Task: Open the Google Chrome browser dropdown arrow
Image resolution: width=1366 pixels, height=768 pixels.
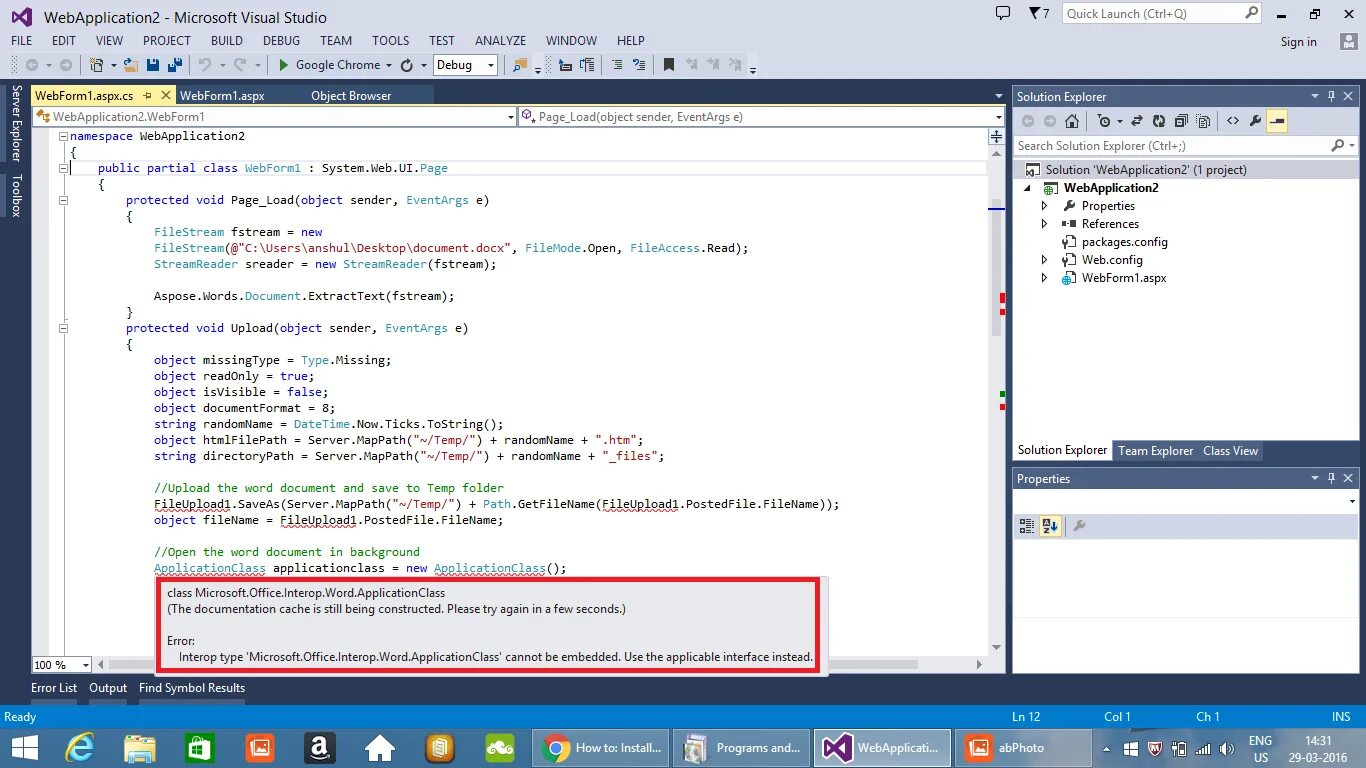Action: pos(388,65)
